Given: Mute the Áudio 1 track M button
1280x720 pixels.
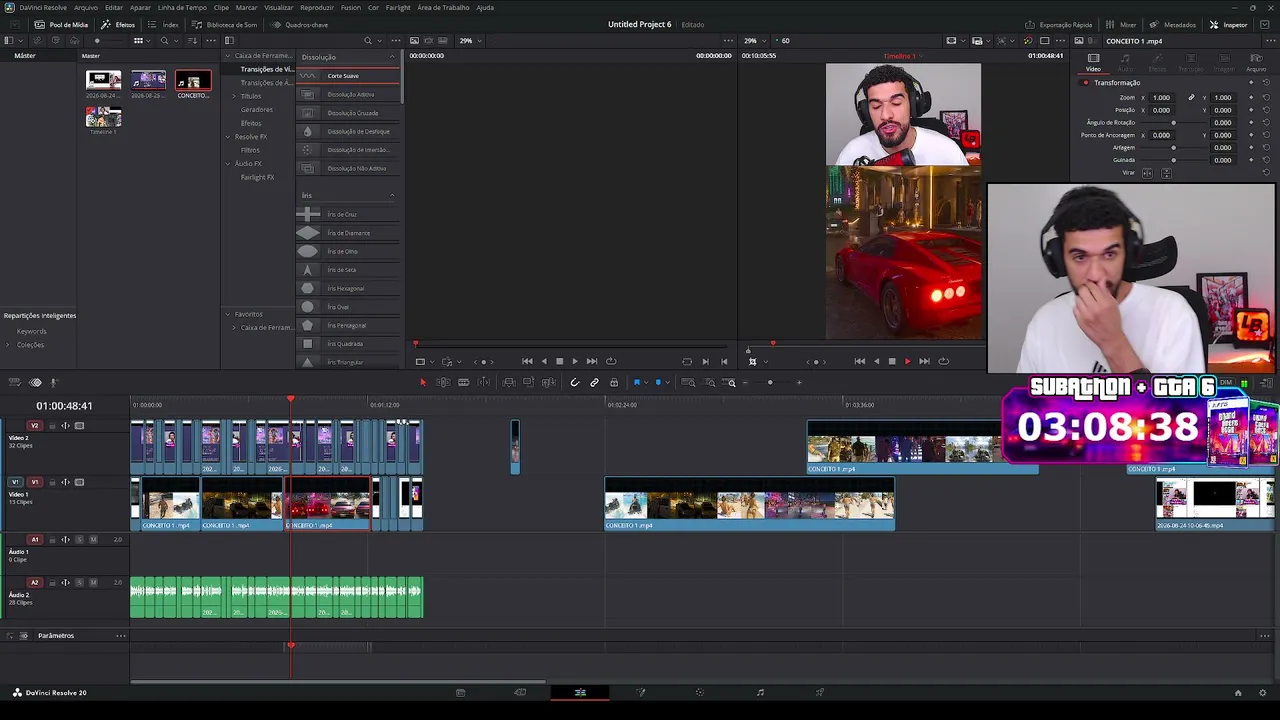Looking at the screenshot, I should [93, 540].
